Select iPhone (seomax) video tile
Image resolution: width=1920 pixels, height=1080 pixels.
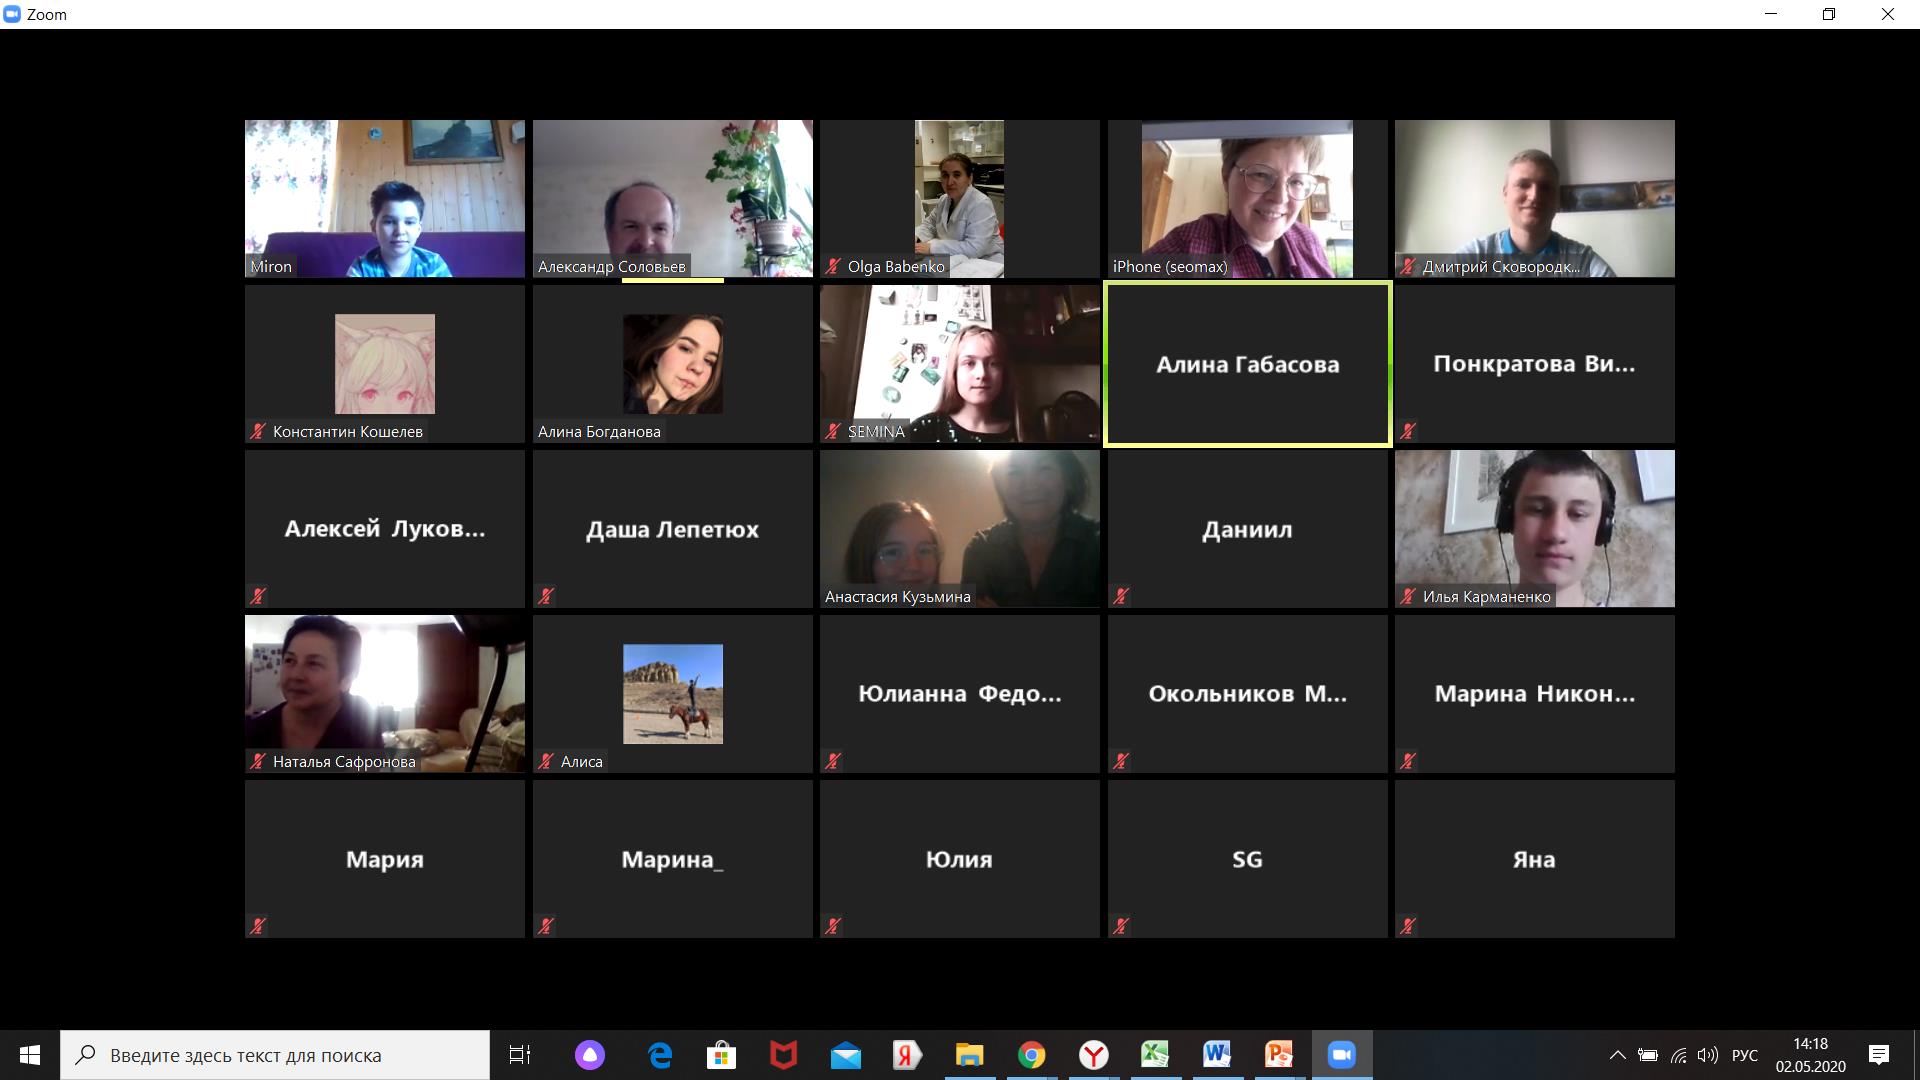point(1248,199)
